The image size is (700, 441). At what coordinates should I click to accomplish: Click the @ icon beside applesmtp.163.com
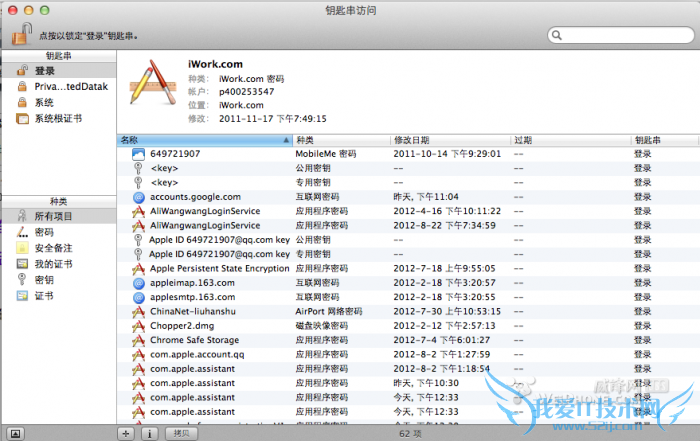point(139,297)
